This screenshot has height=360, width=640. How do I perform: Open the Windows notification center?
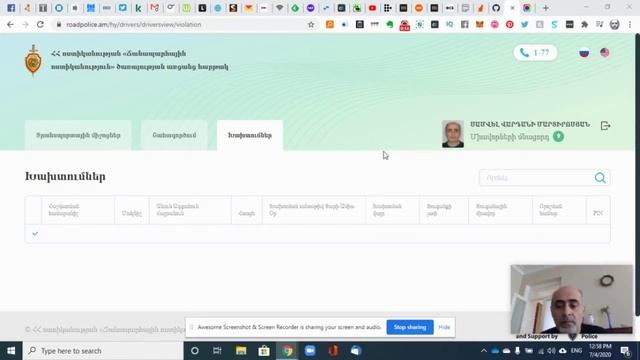[x=625, y=351]
